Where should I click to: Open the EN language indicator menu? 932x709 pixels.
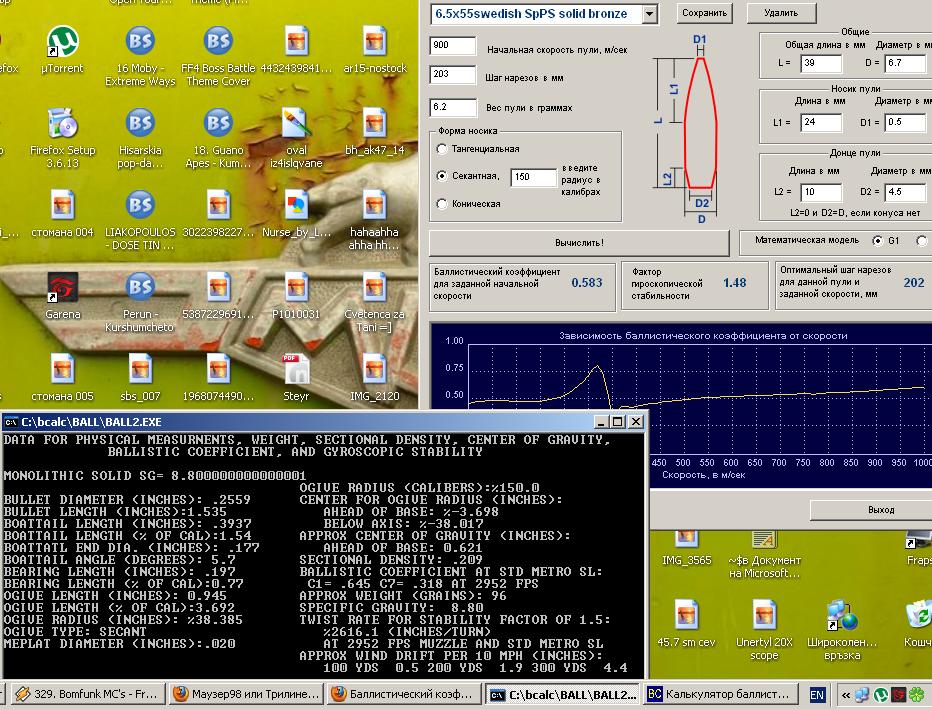pos(817,694)
